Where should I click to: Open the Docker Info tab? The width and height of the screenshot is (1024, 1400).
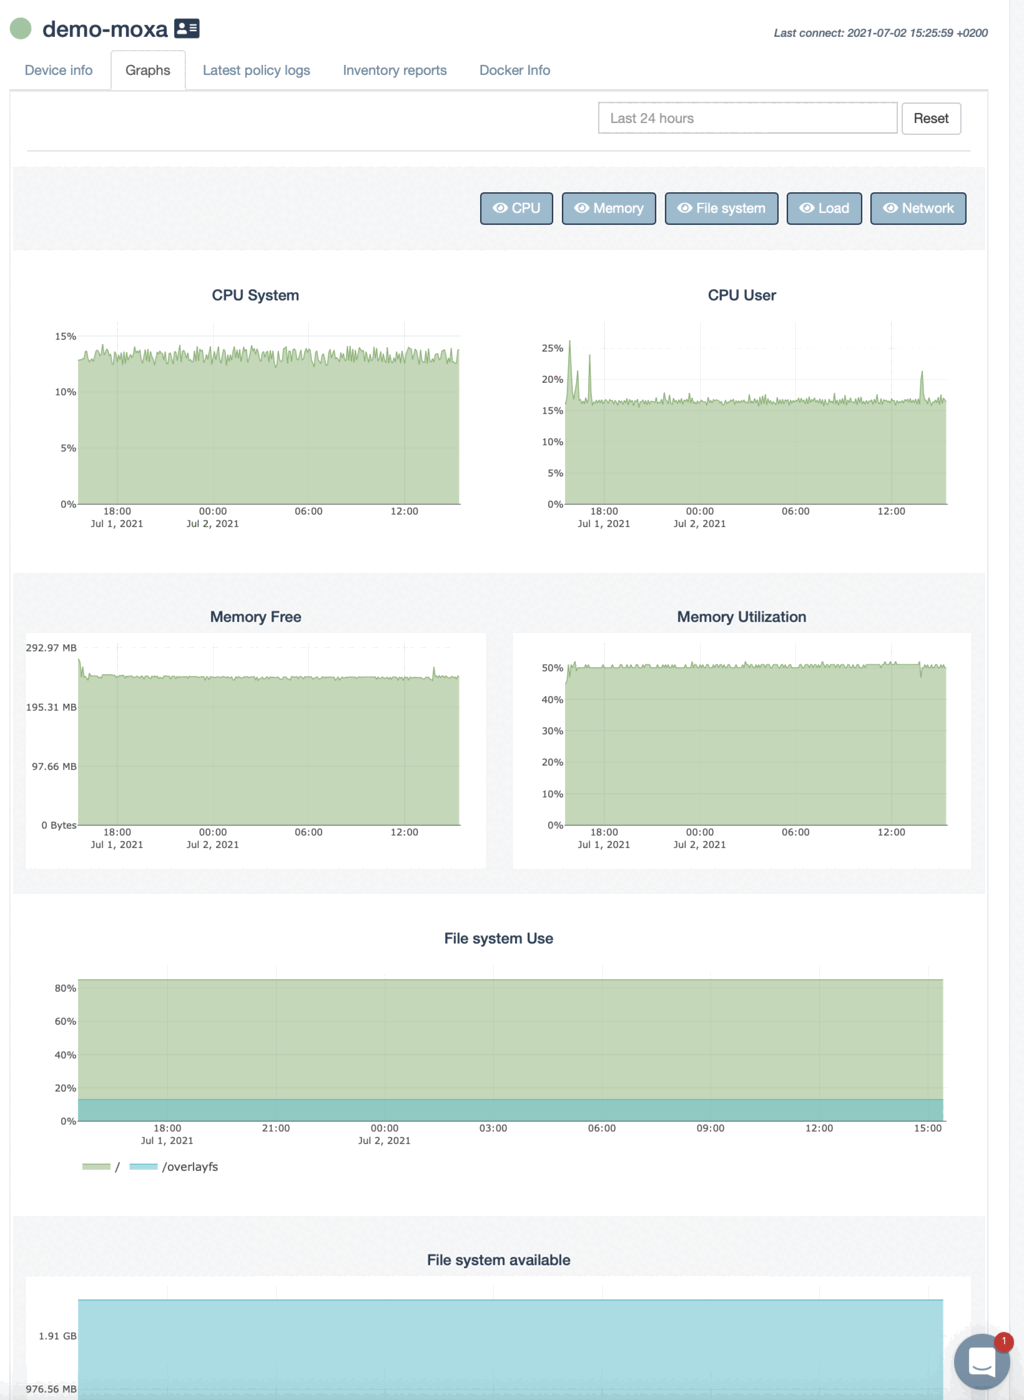click(515, 70)
